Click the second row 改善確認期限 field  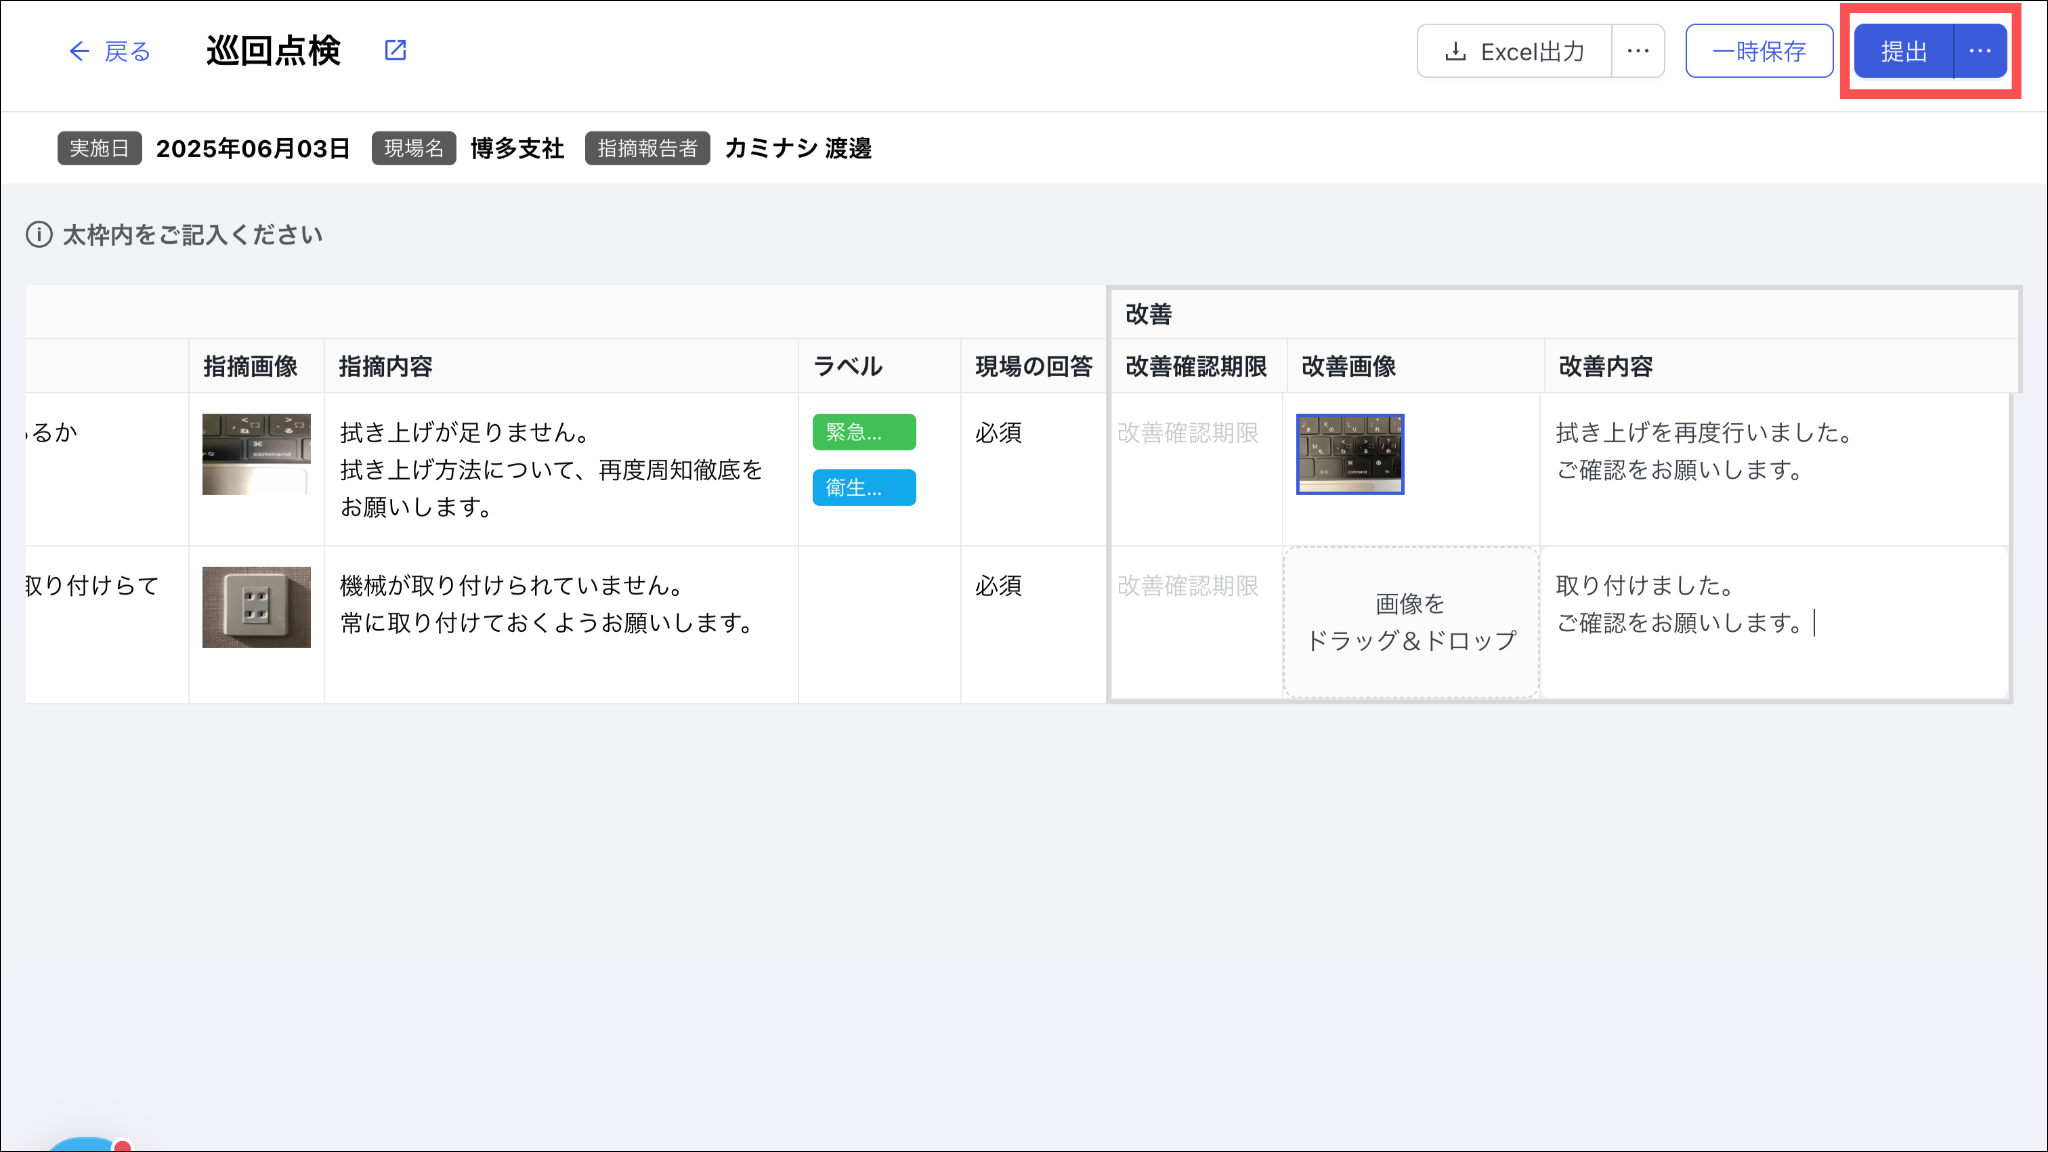[1188, 586]
